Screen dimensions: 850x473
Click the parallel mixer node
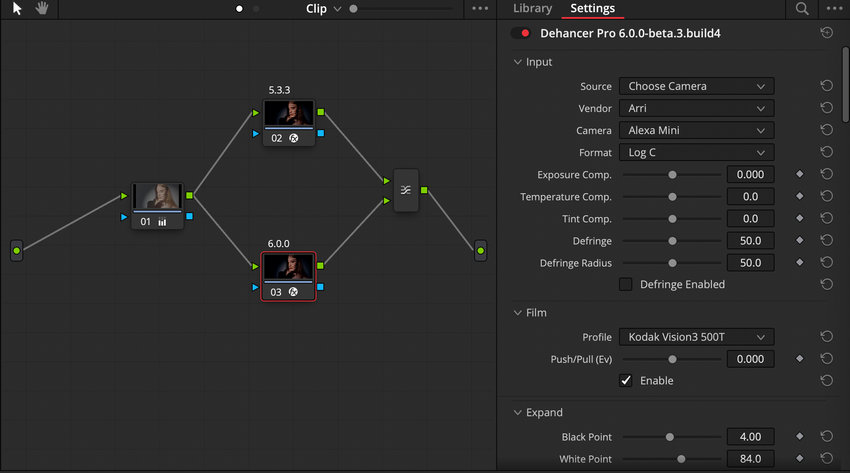pyautogui.click(x=405, y=190)
